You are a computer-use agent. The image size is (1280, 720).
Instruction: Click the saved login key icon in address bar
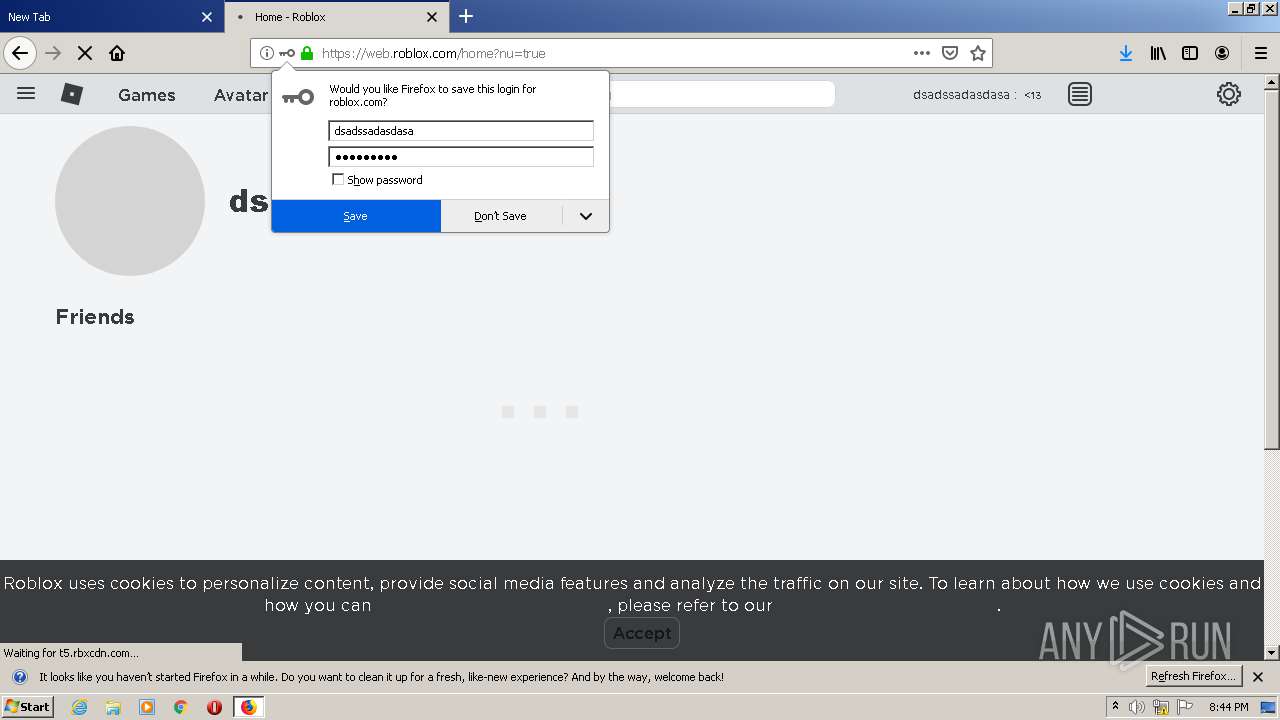click(287, 53)
